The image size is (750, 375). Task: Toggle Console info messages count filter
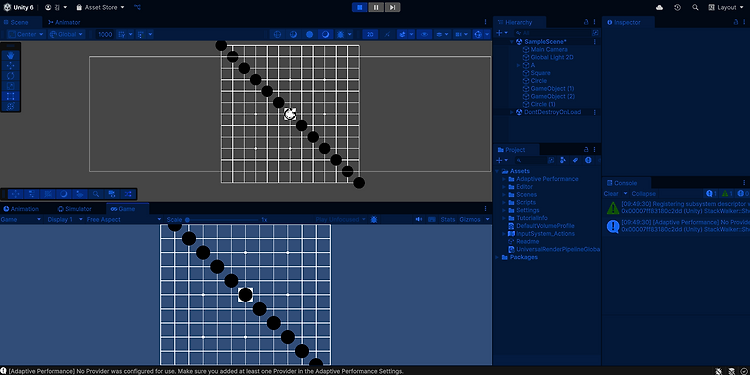pyautogui.click(x=711, y=194)
